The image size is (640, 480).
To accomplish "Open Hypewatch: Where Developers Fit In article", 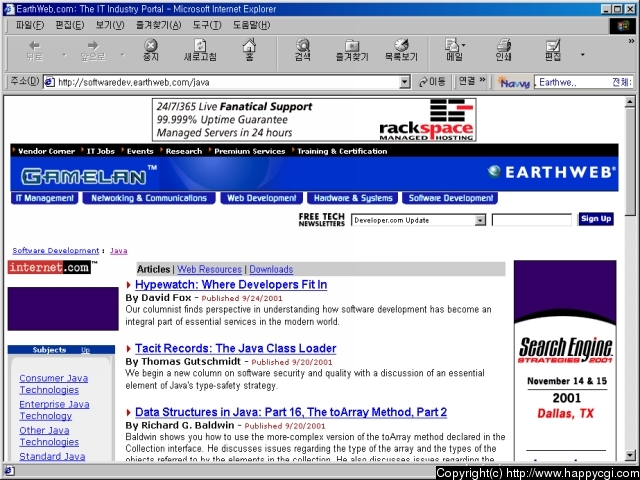I will coord(231,284).
